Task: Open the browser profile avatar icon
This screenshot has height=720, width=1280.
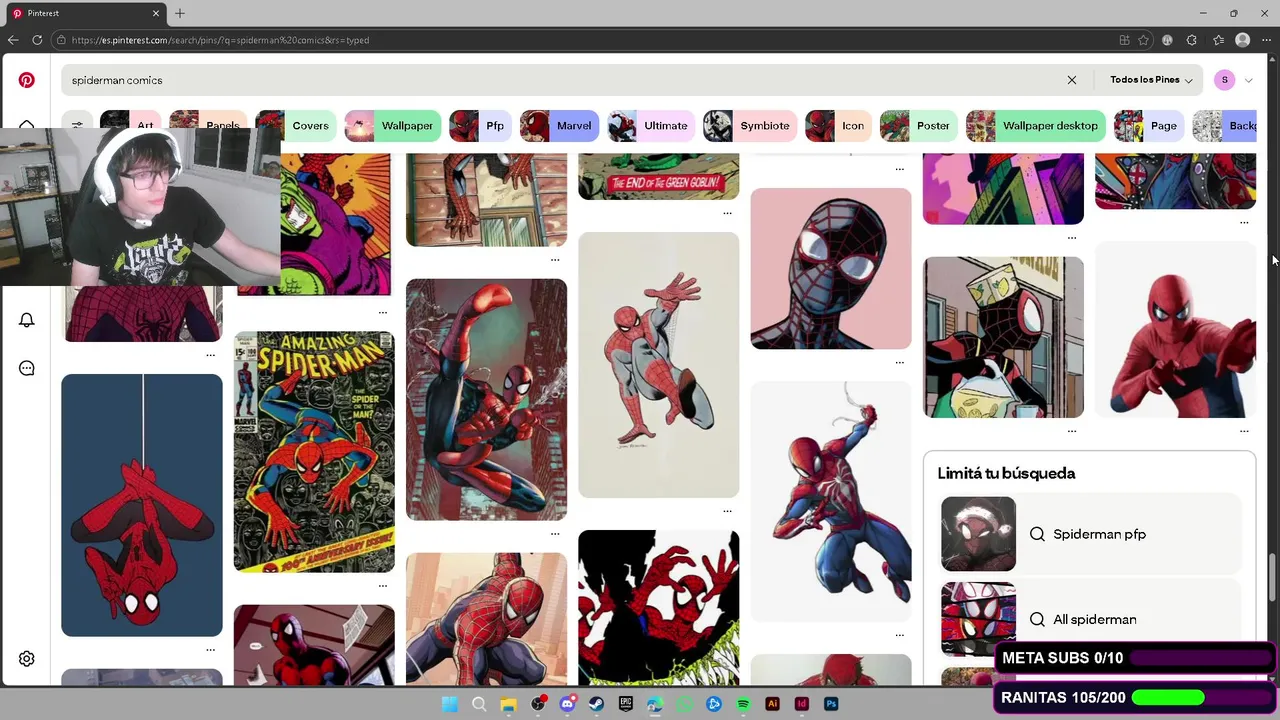Action: (1243, 40)
